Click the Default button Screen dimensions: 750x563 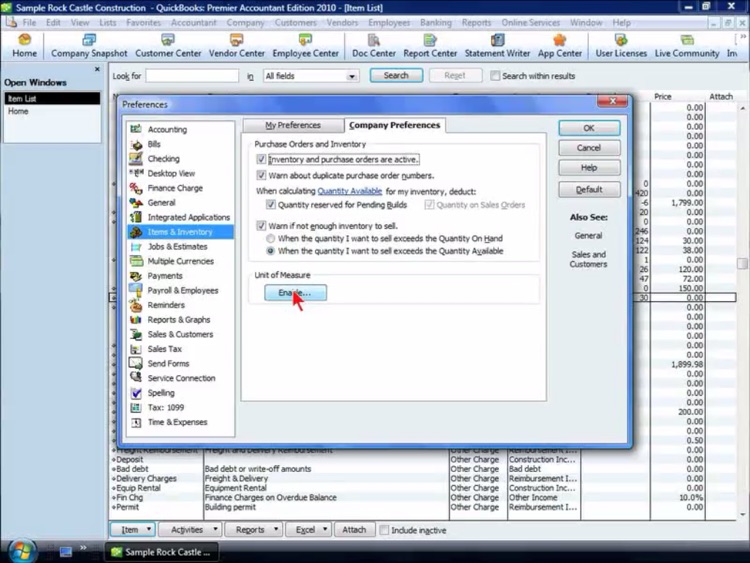(589, 189)
